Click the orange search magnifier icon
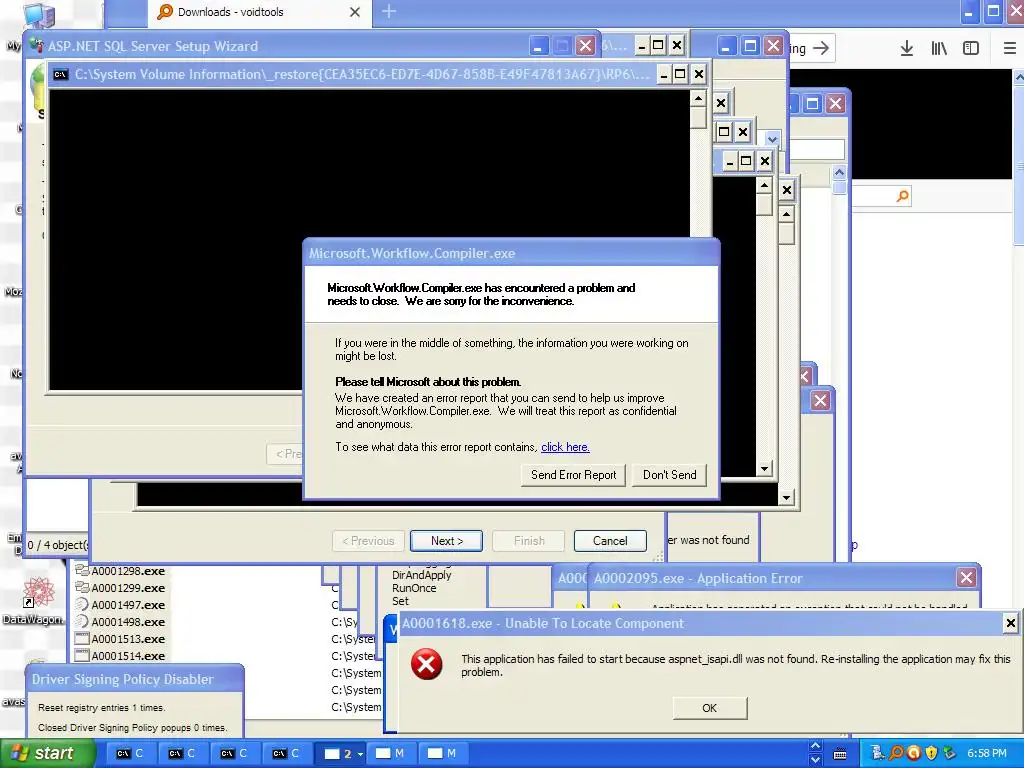 pyautogui.click(x=903, y=196)
